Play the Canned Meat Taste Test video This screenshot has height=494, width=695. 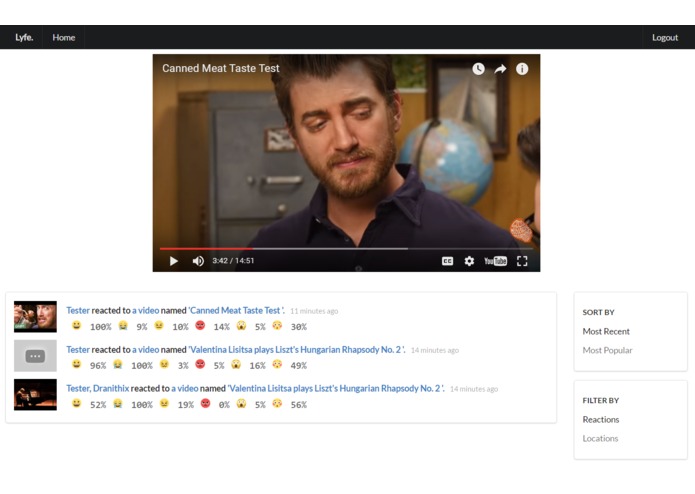point(174,261)
